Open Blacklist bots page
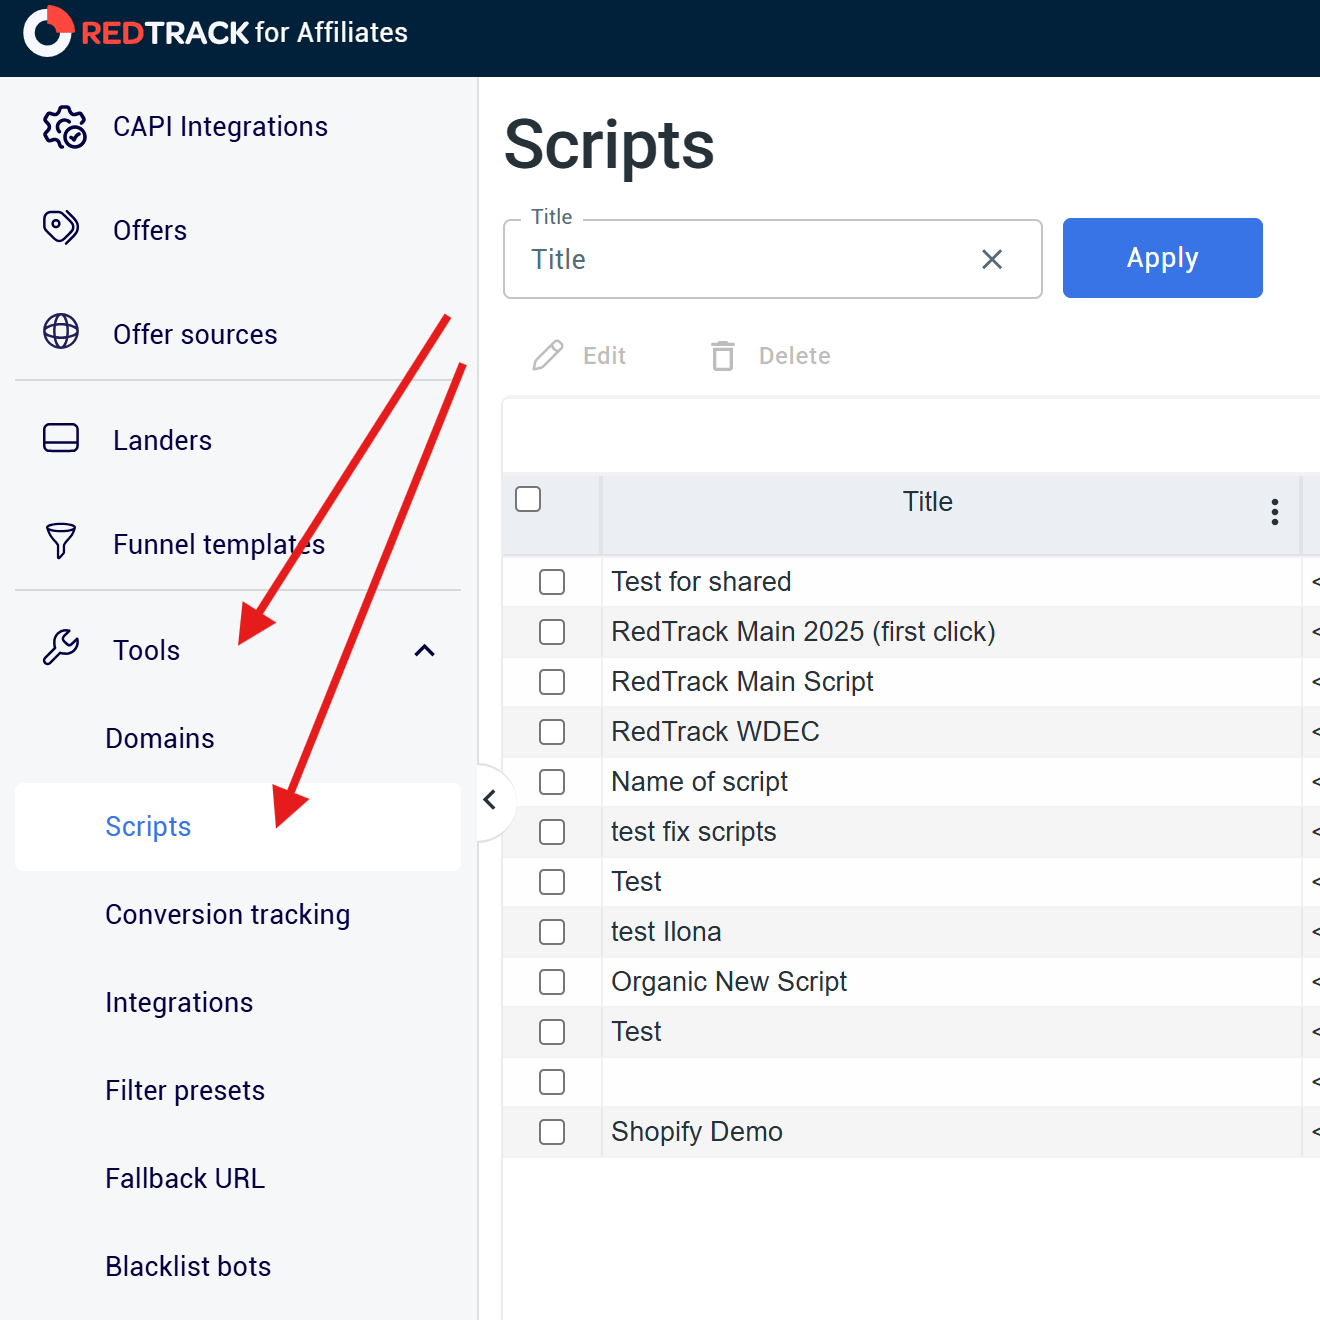Viewport: 1320px width, 1320px height. [188, 1267]
